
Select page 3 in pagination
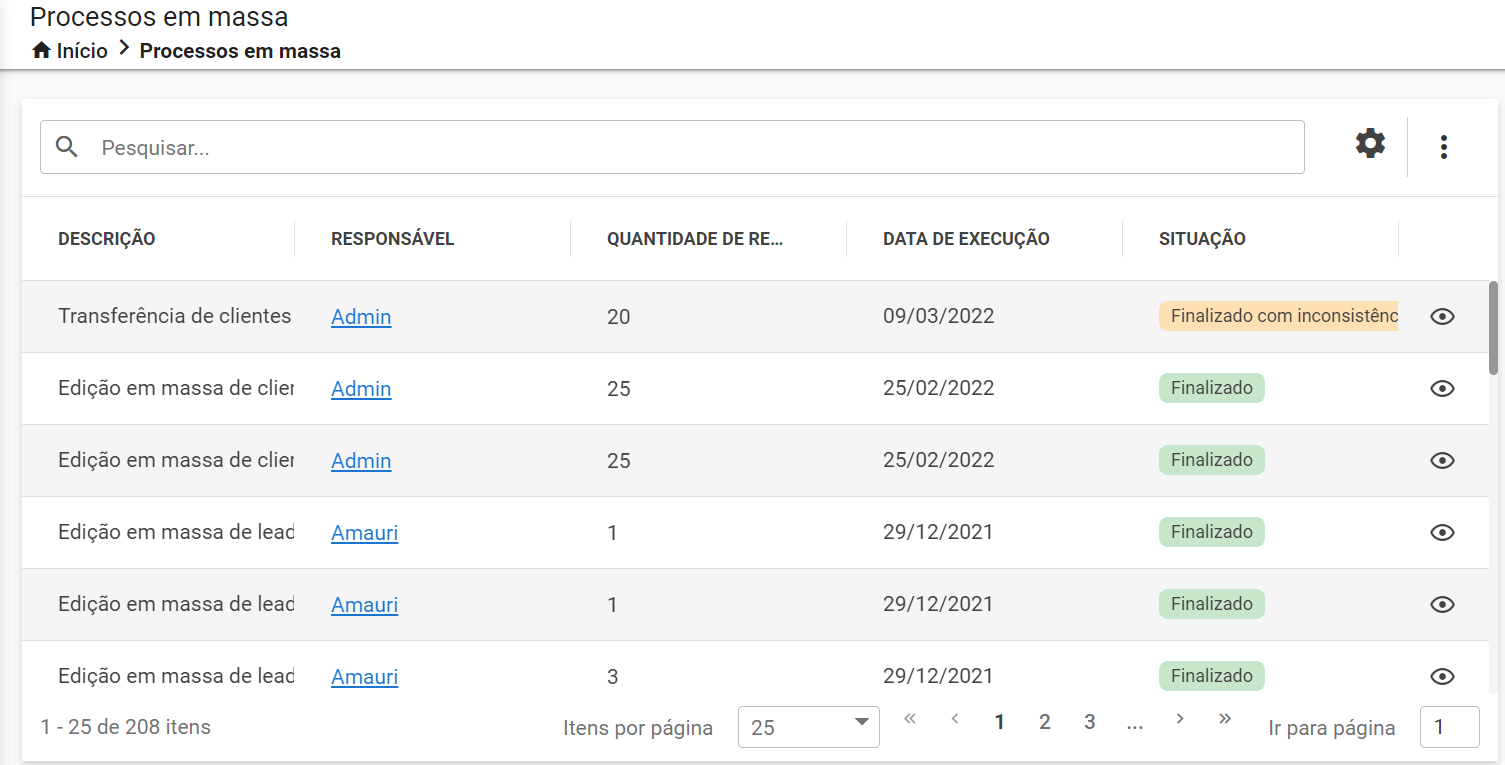point(1089,722)
